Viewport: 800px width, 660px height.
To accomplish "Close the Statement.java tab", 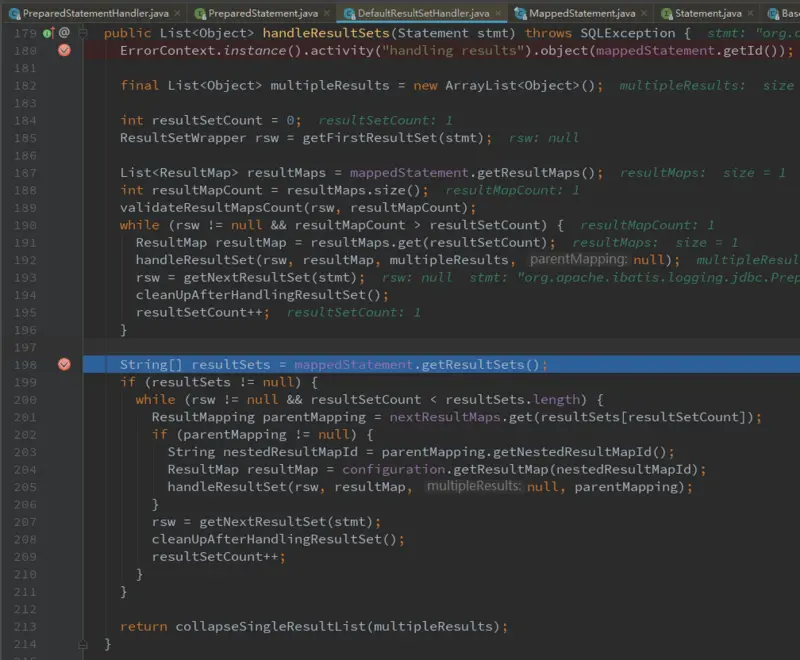I will (x=750, y=13).
